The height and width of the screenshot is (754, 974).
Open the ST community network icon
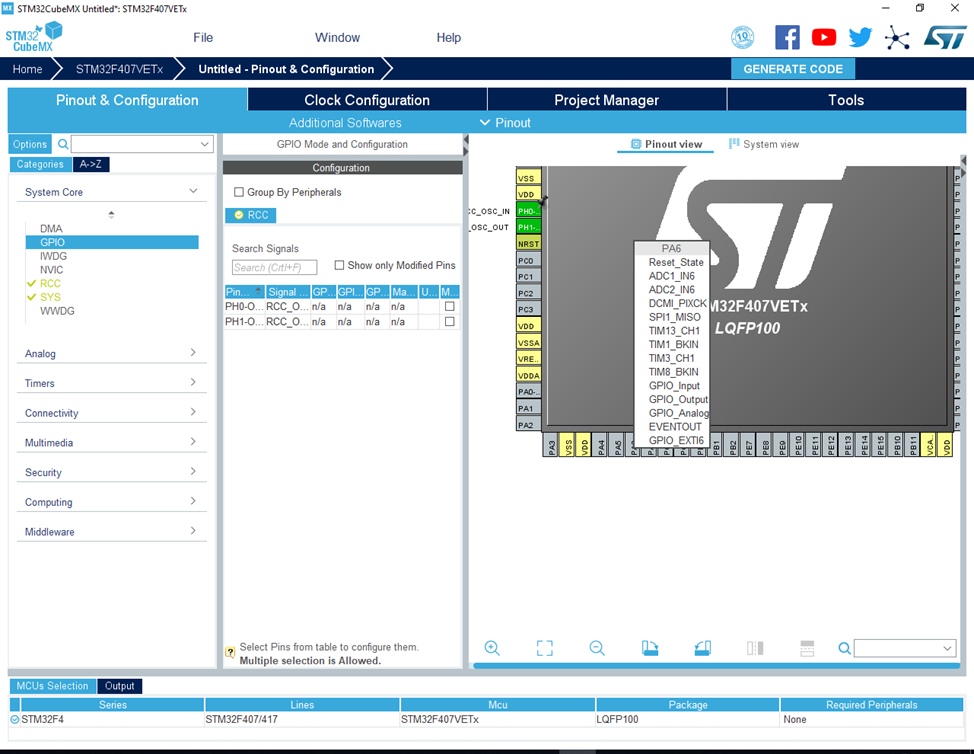[x=897, y=38]
